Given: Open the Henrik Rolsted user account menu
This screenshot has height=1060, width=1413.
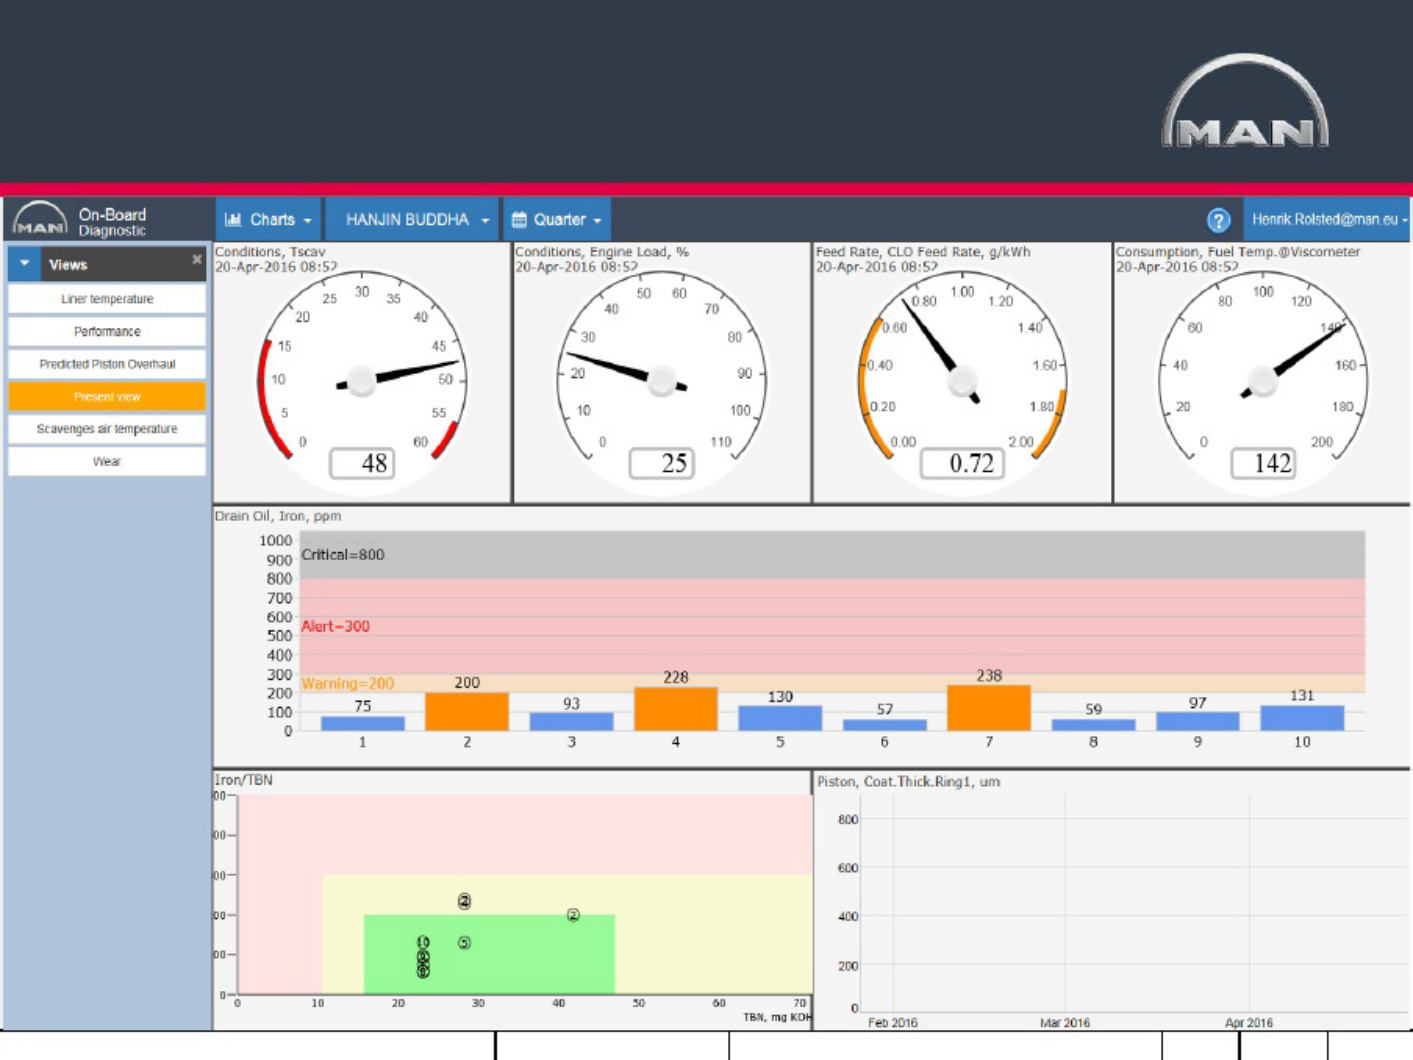Looking at the screenshot, I should [1329, 219].
